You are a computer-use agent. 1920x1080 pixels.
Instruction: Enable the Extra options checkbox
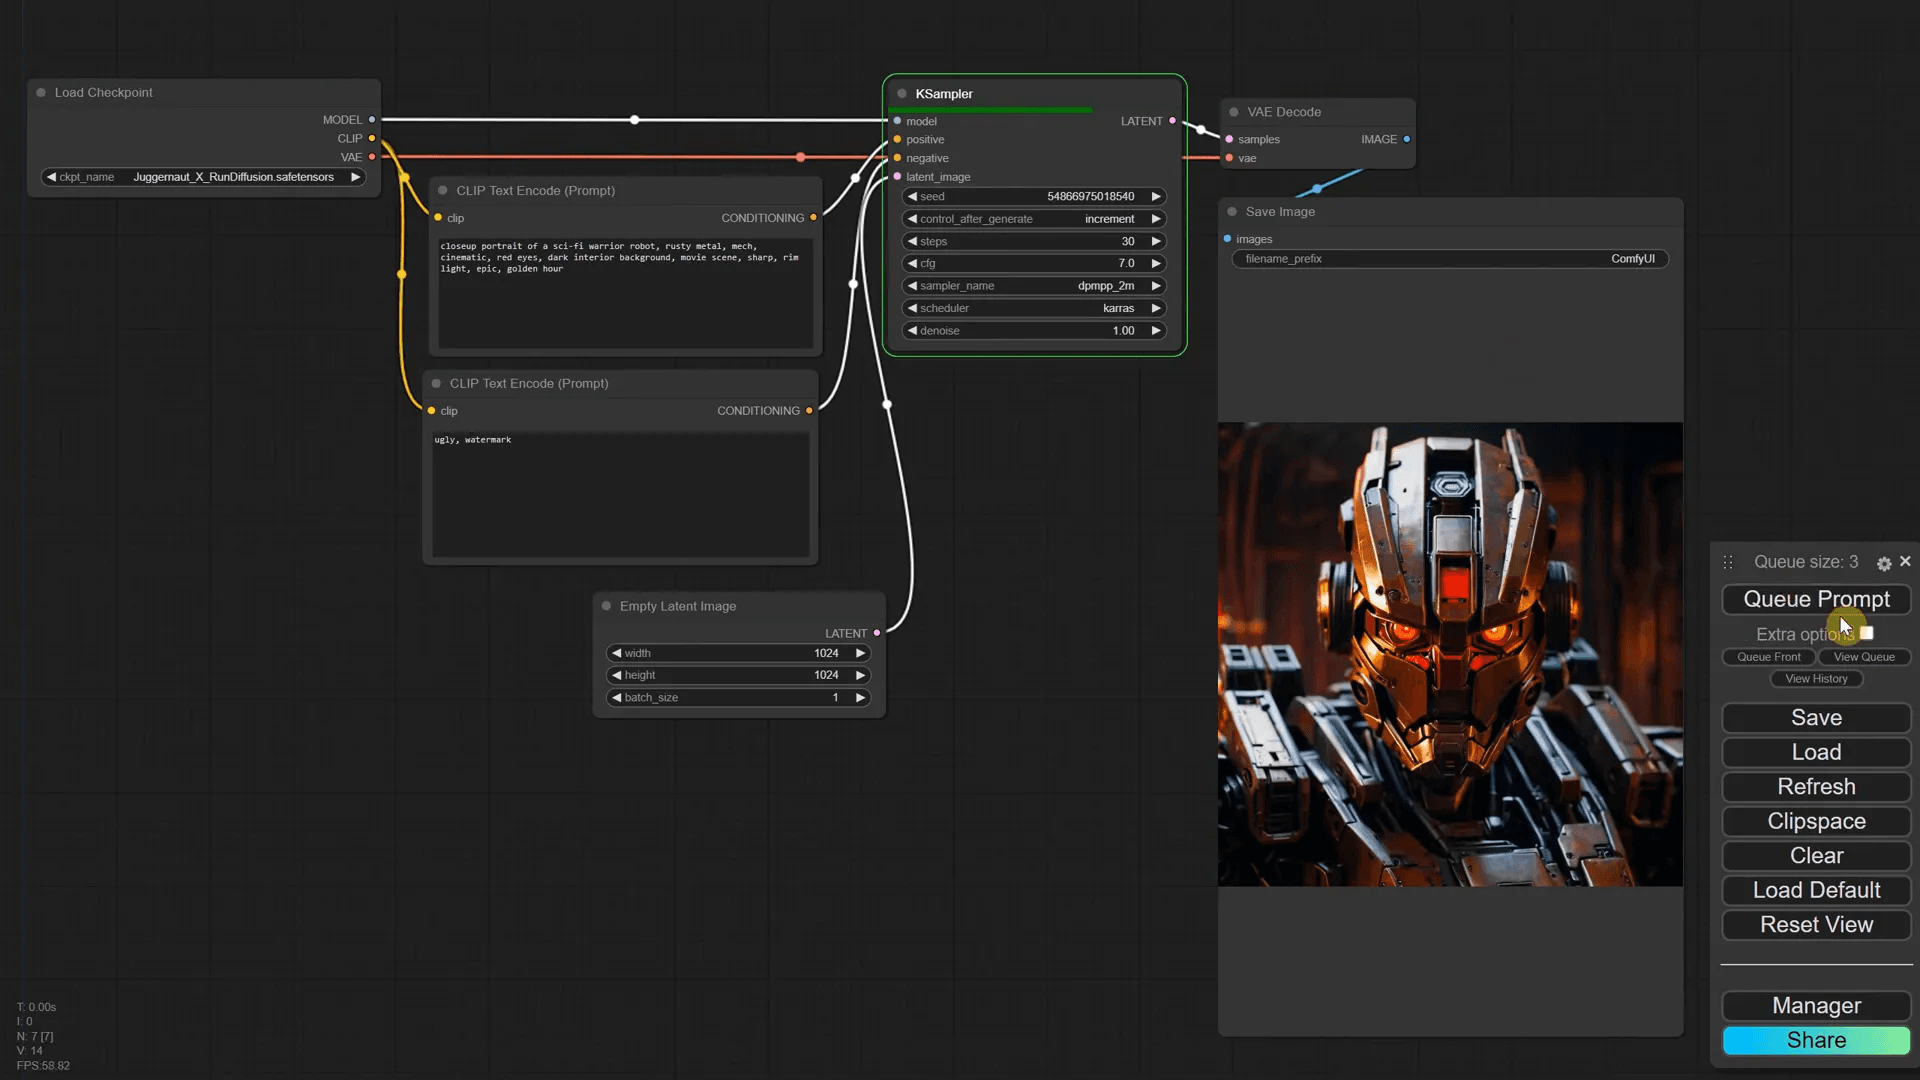pyautogui.click(x=1866, y=634)
